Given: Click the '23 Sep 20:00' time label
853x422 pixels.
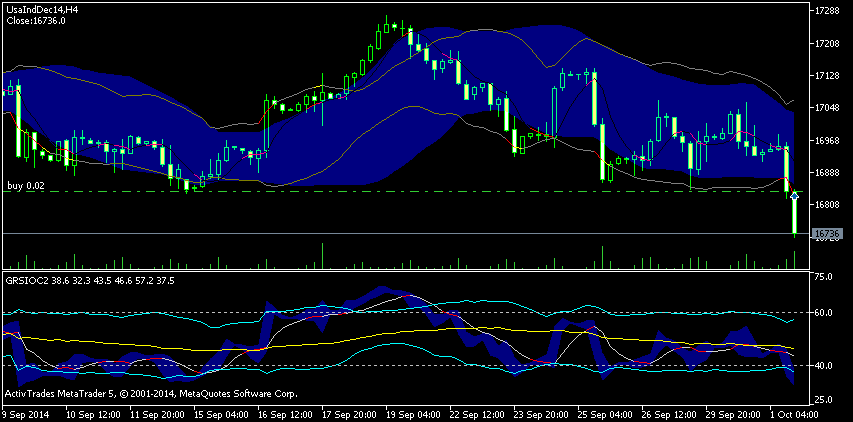Looking at the screenshot, I should pos(541,414).
